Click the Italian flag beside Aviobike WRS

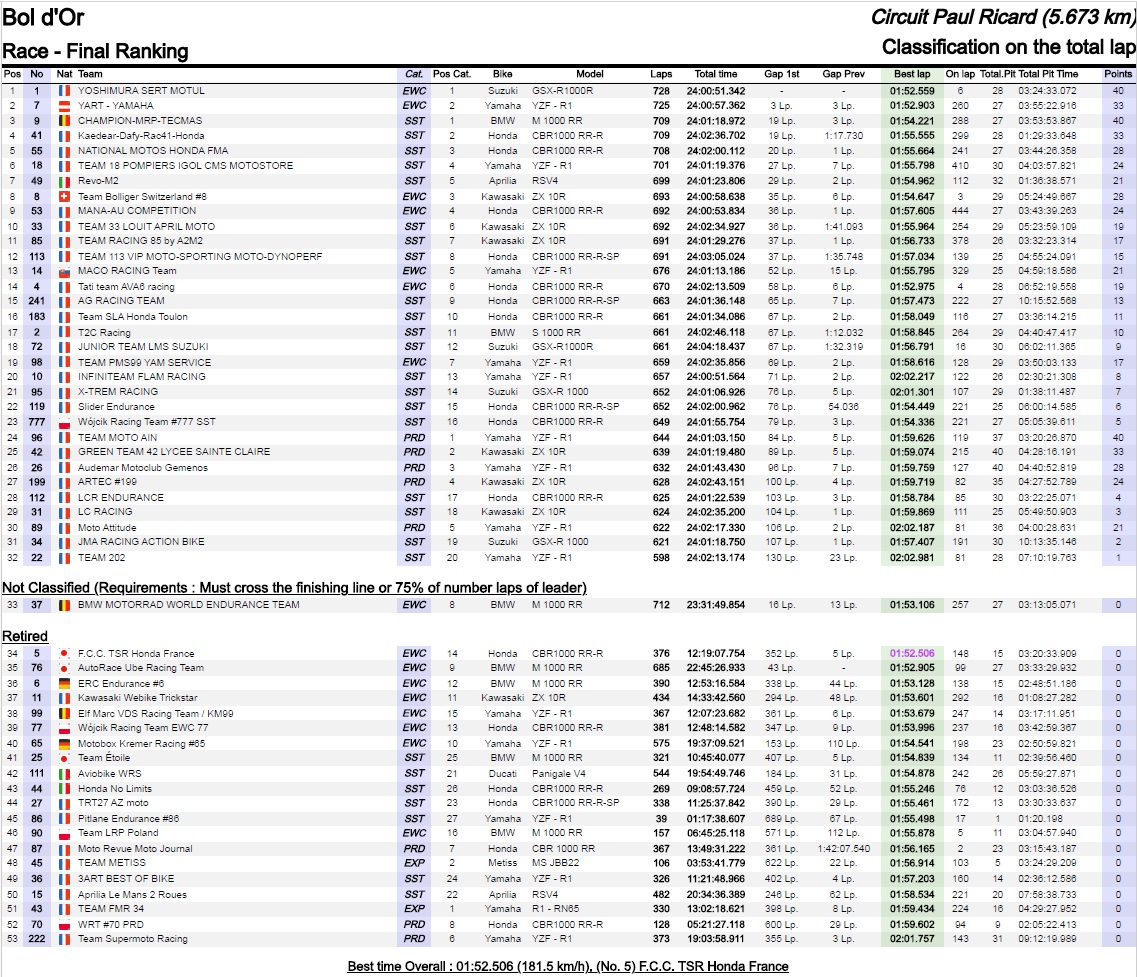tap(65, 774)
